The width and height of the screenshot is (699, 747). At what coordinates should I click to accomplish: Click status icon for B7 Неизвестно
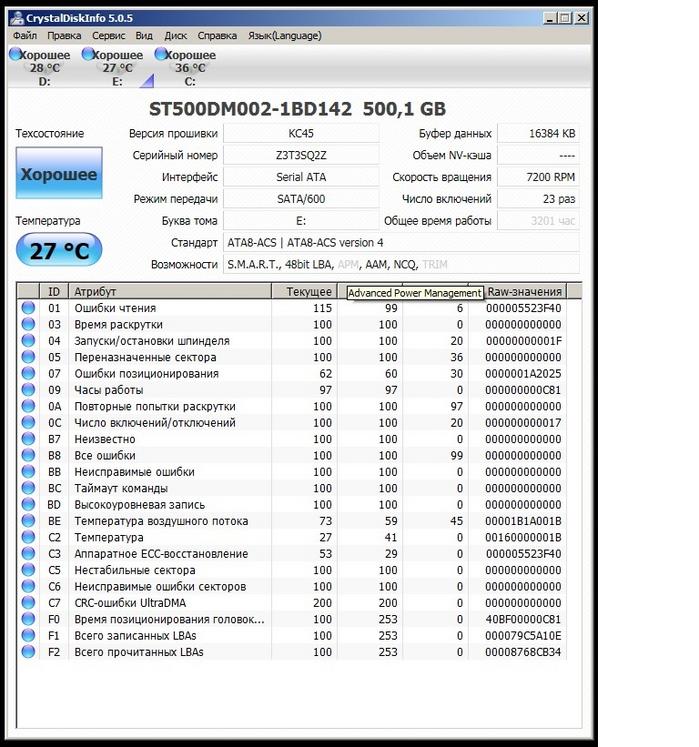click(x=28, y=439)
